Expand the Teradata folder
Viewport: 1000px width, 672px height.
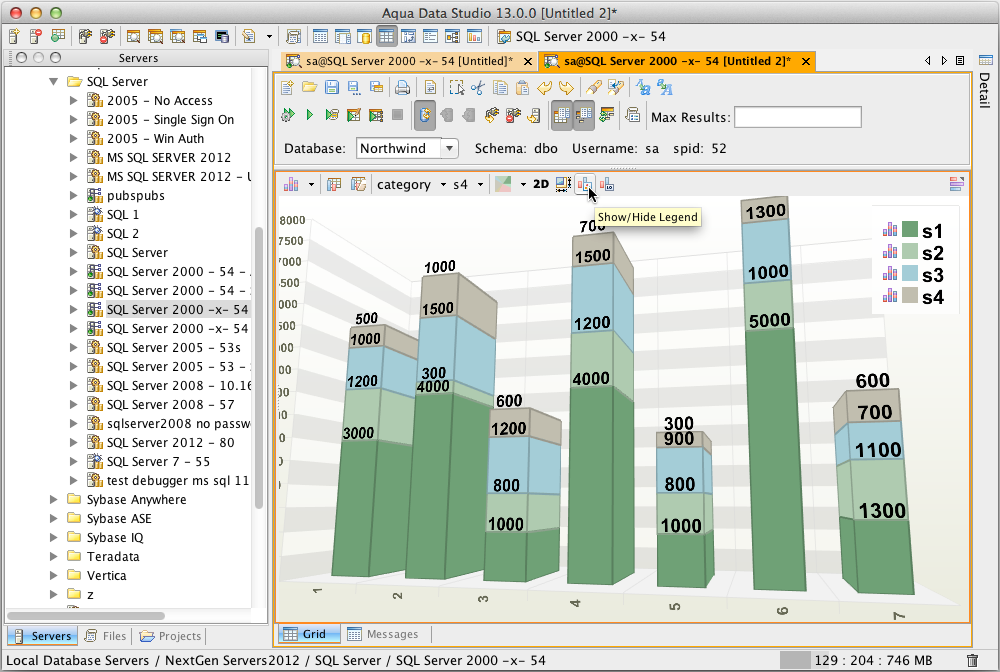[54, 557]
